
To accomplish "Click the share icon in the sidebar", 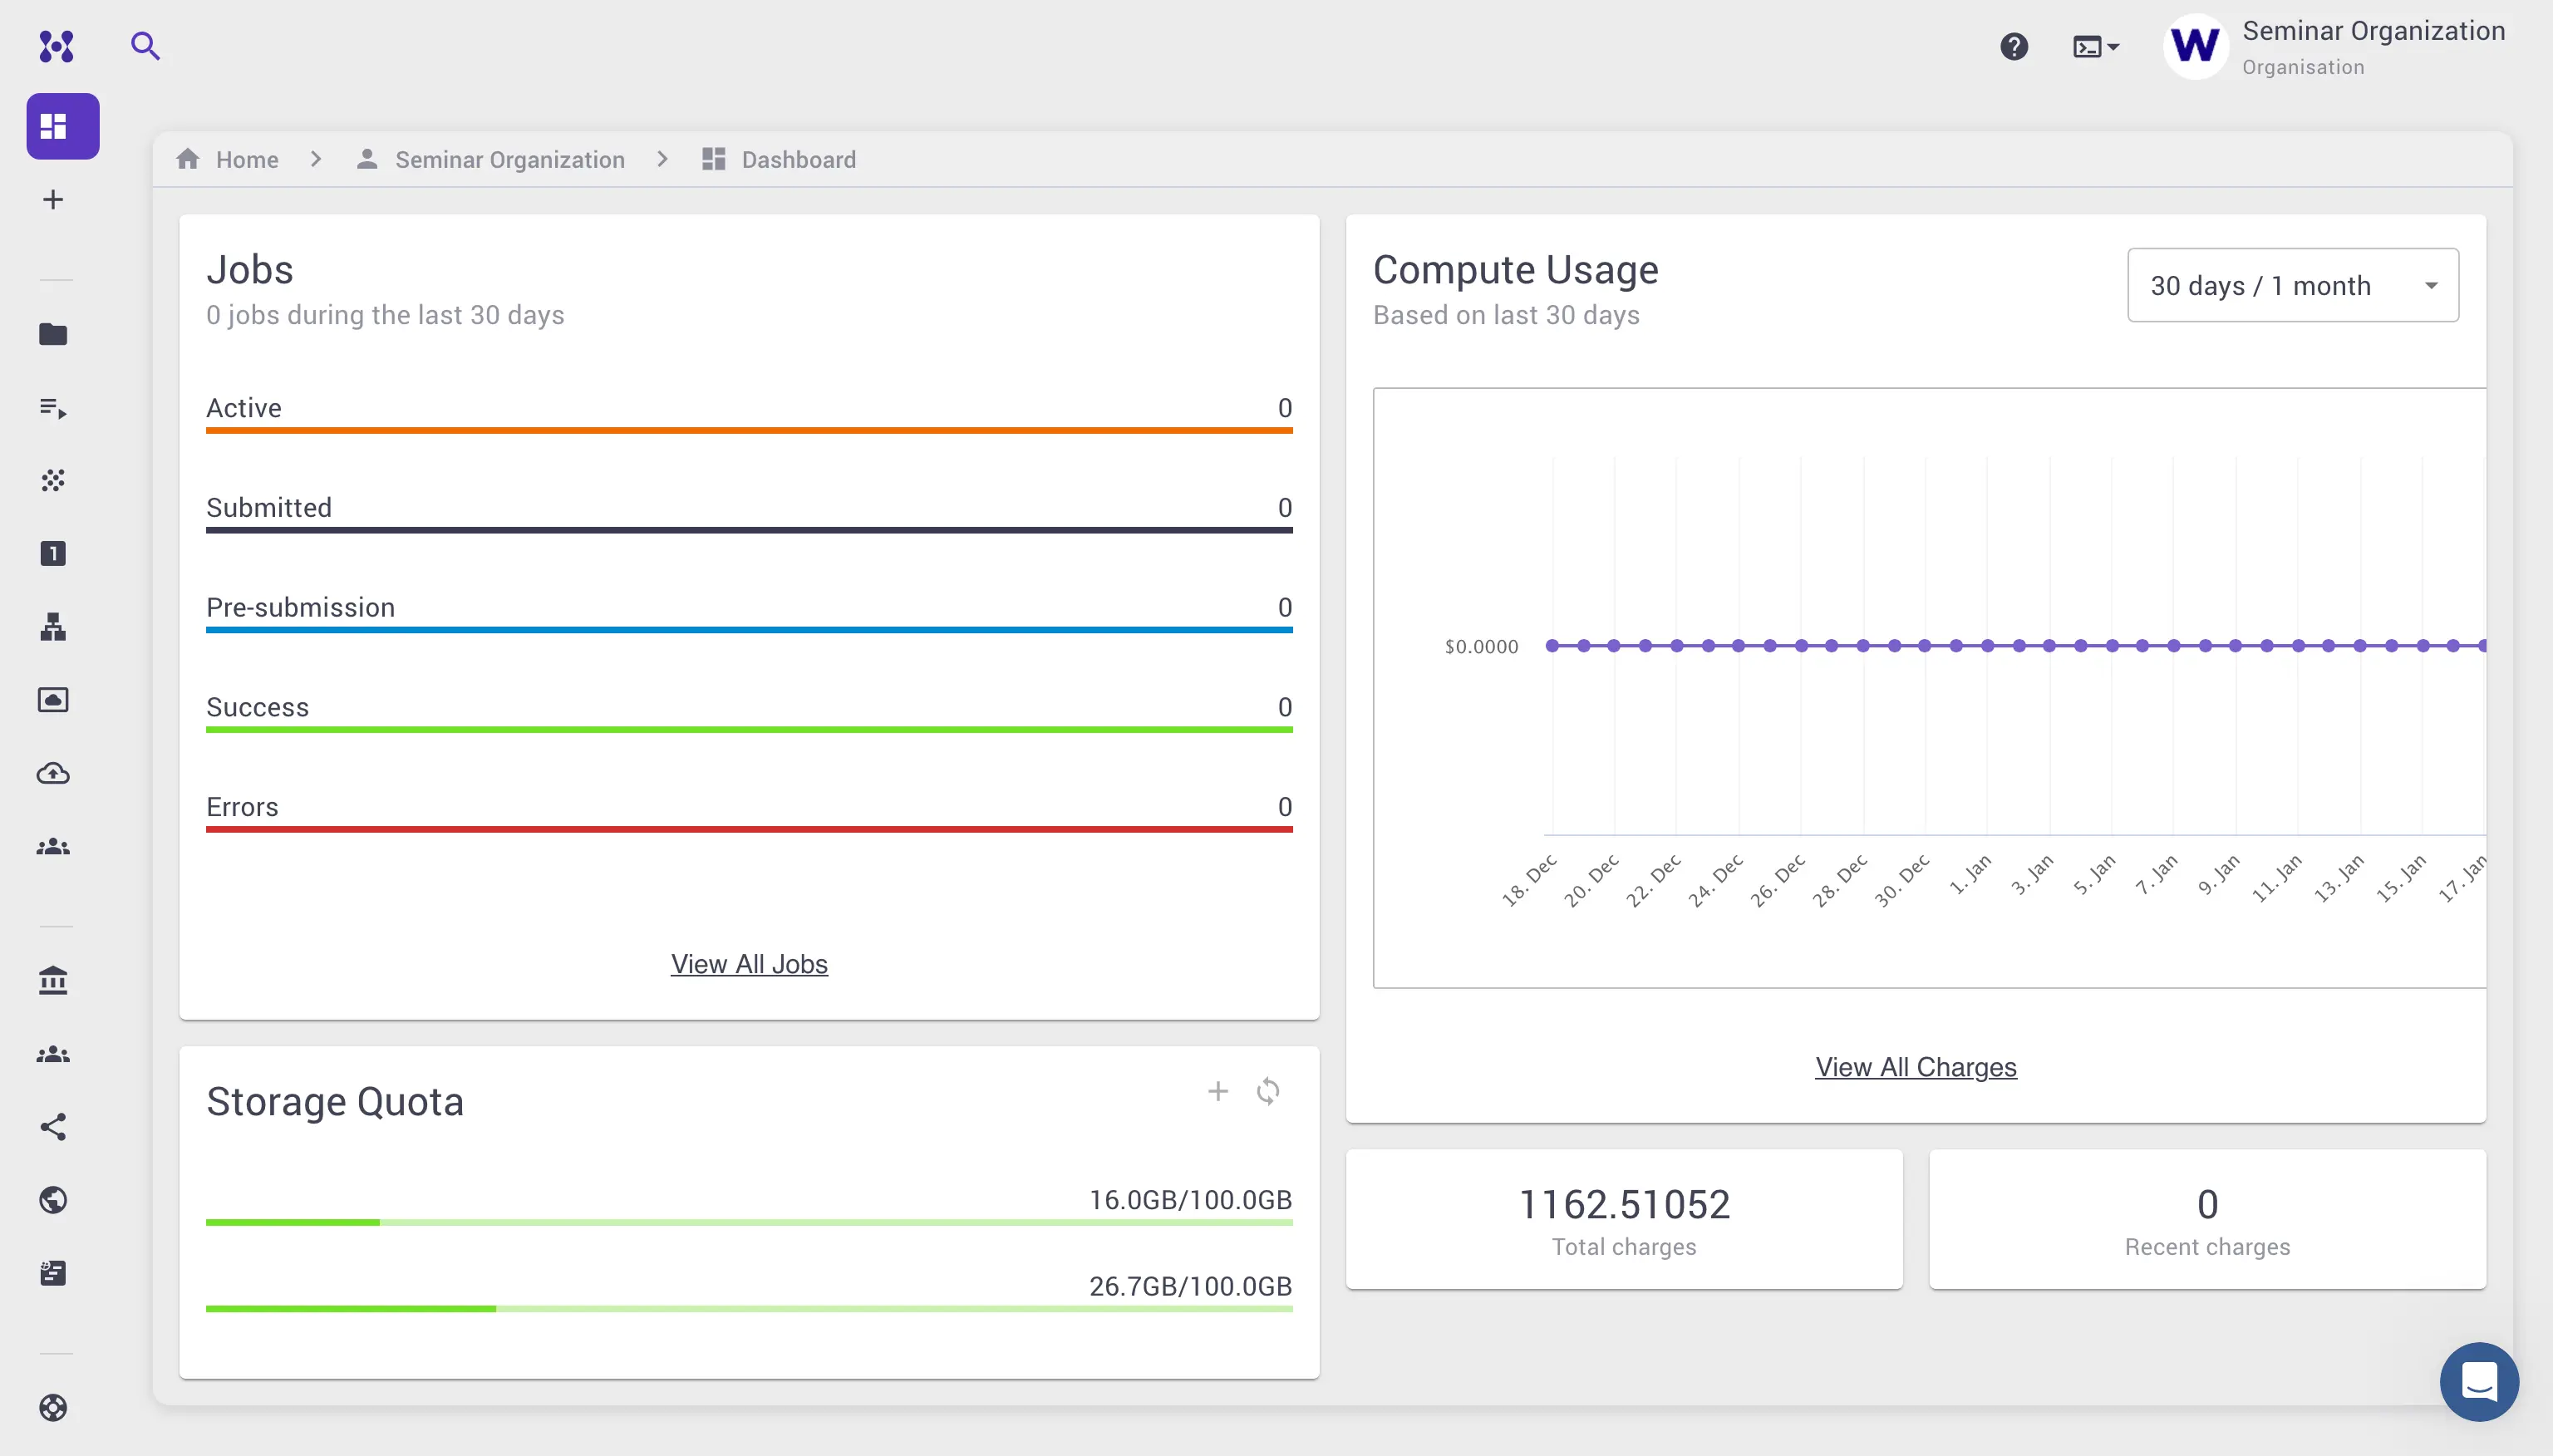I will pyautogui.click(x=53, y=1127).
